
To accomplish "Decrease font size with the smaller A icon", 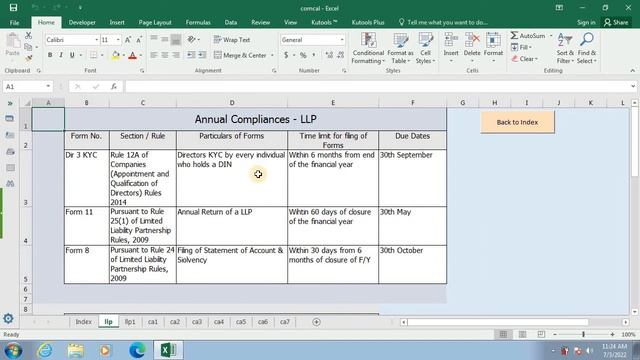I will (x=139, y=40).
